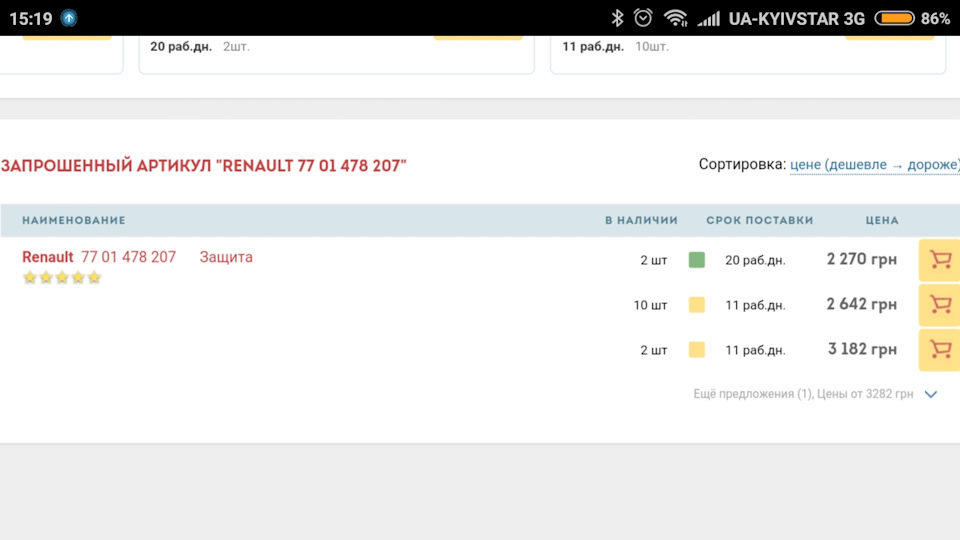Tap the alarm clock status icon
This screenshot has height=540, width=960.
click(643, 18)
